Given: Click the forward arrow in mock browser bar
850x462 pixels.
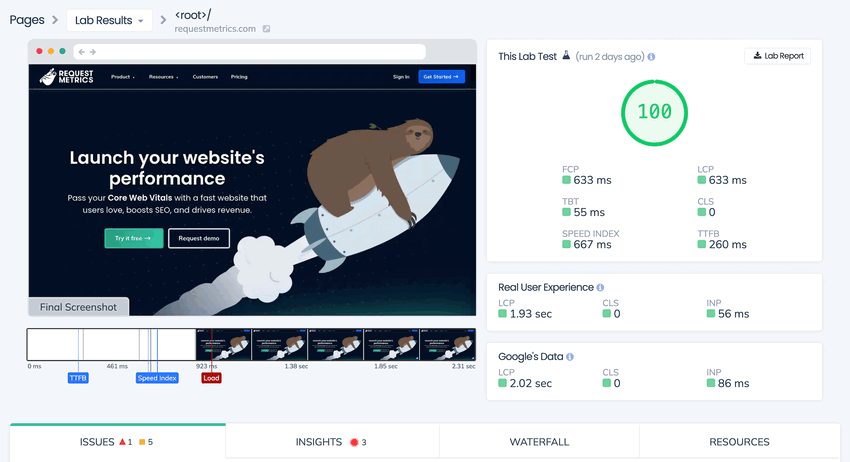Looking at the screenshot, I should [x=93, y=52].
